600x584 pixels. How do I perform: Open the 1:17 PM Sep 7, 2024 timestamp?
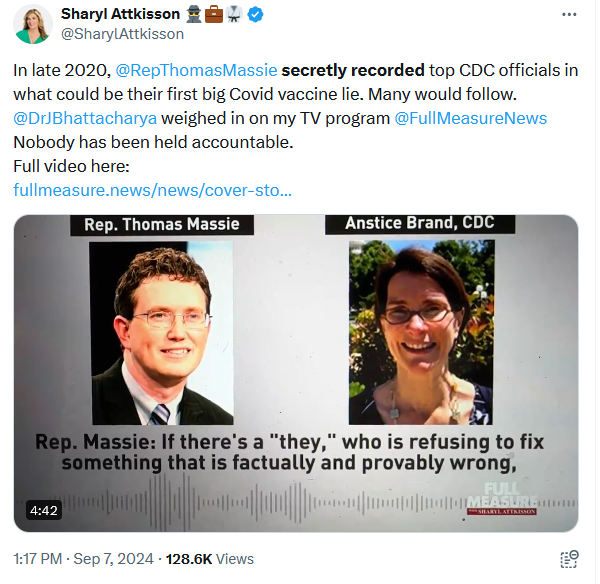[83, 559]
